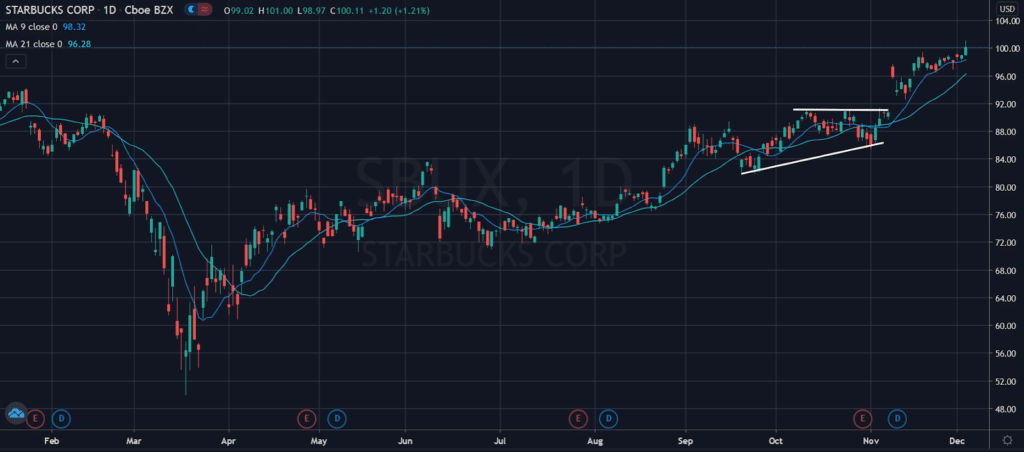
Task: Click the 92.00 price axis label
Action: coord(1004,104)
